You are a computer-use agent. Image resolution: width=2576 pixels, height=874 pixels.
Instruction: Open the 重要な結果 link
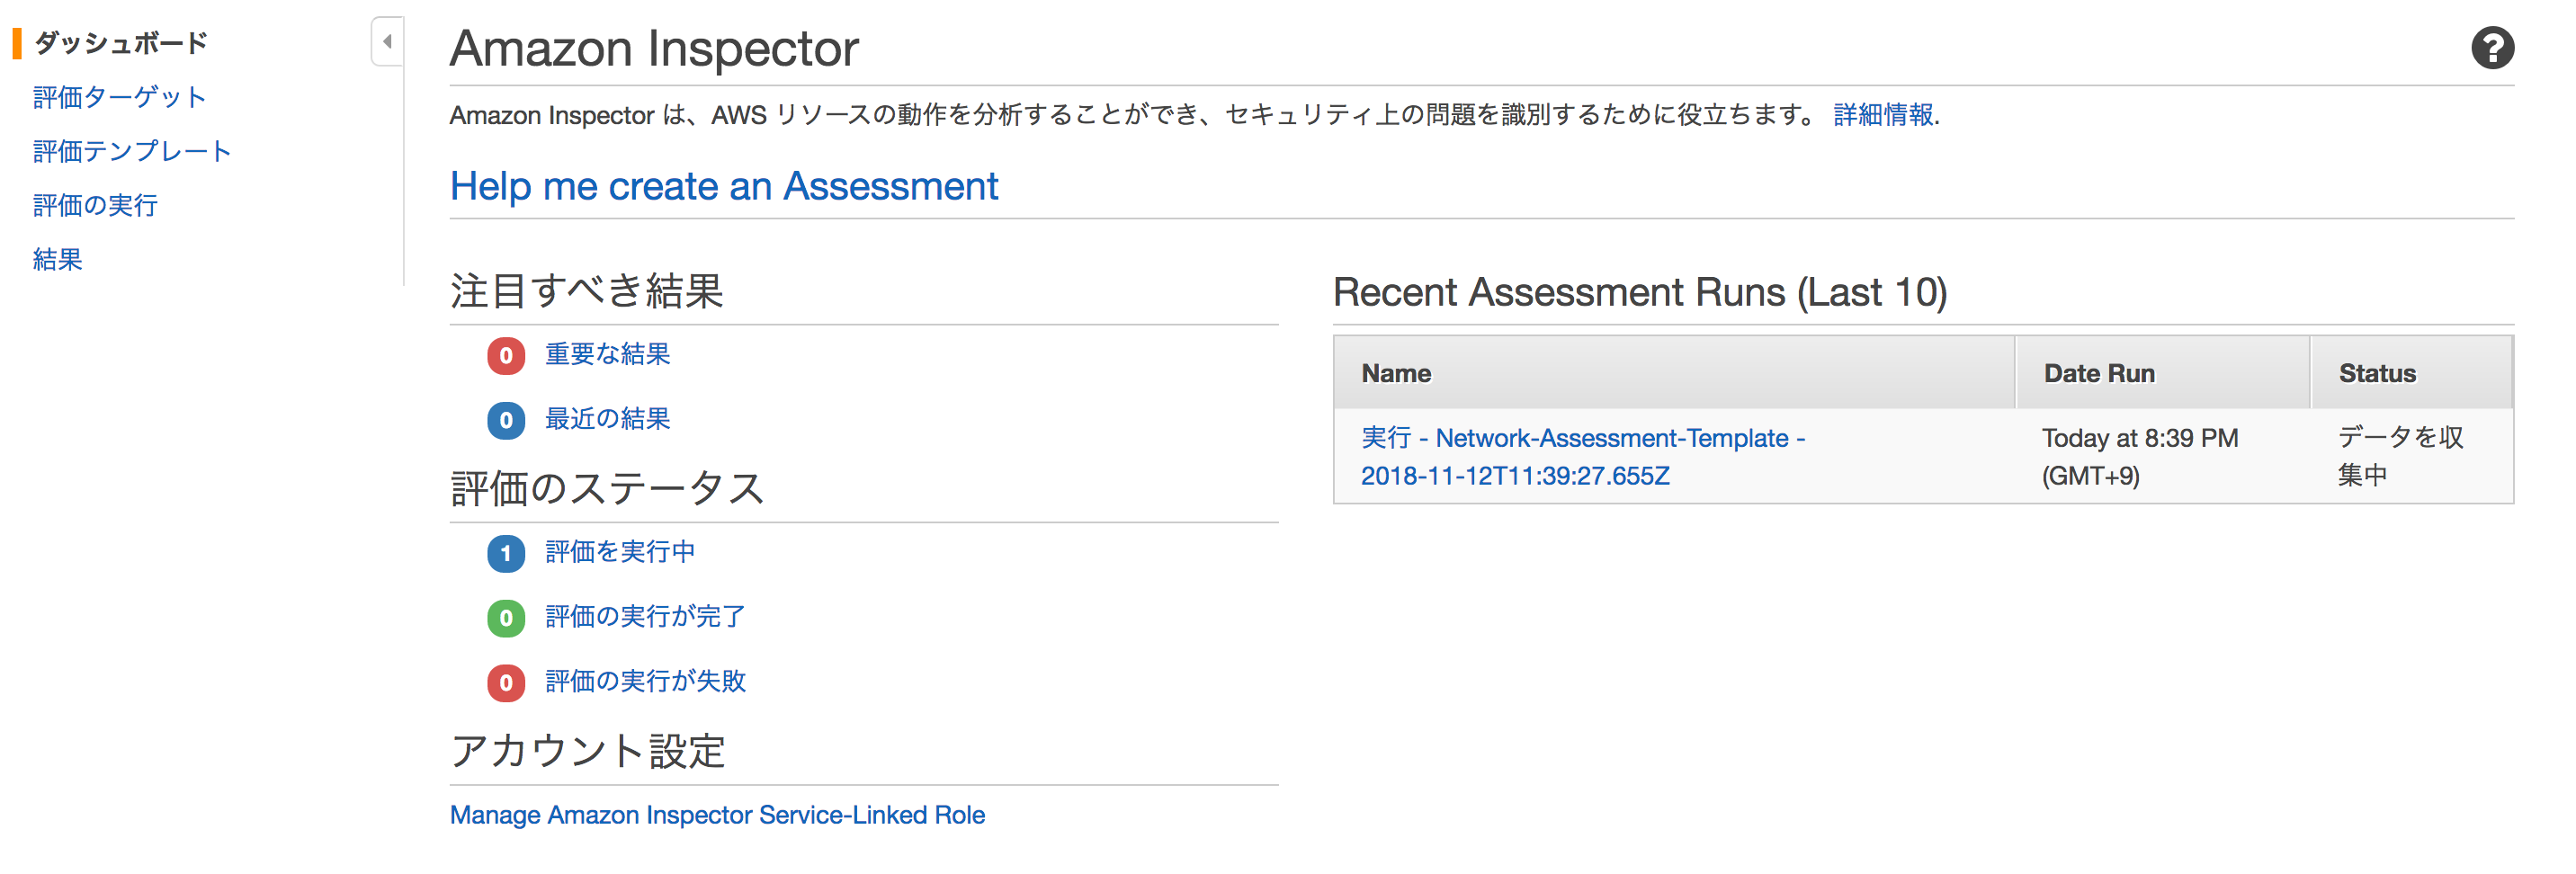(607, 354)
